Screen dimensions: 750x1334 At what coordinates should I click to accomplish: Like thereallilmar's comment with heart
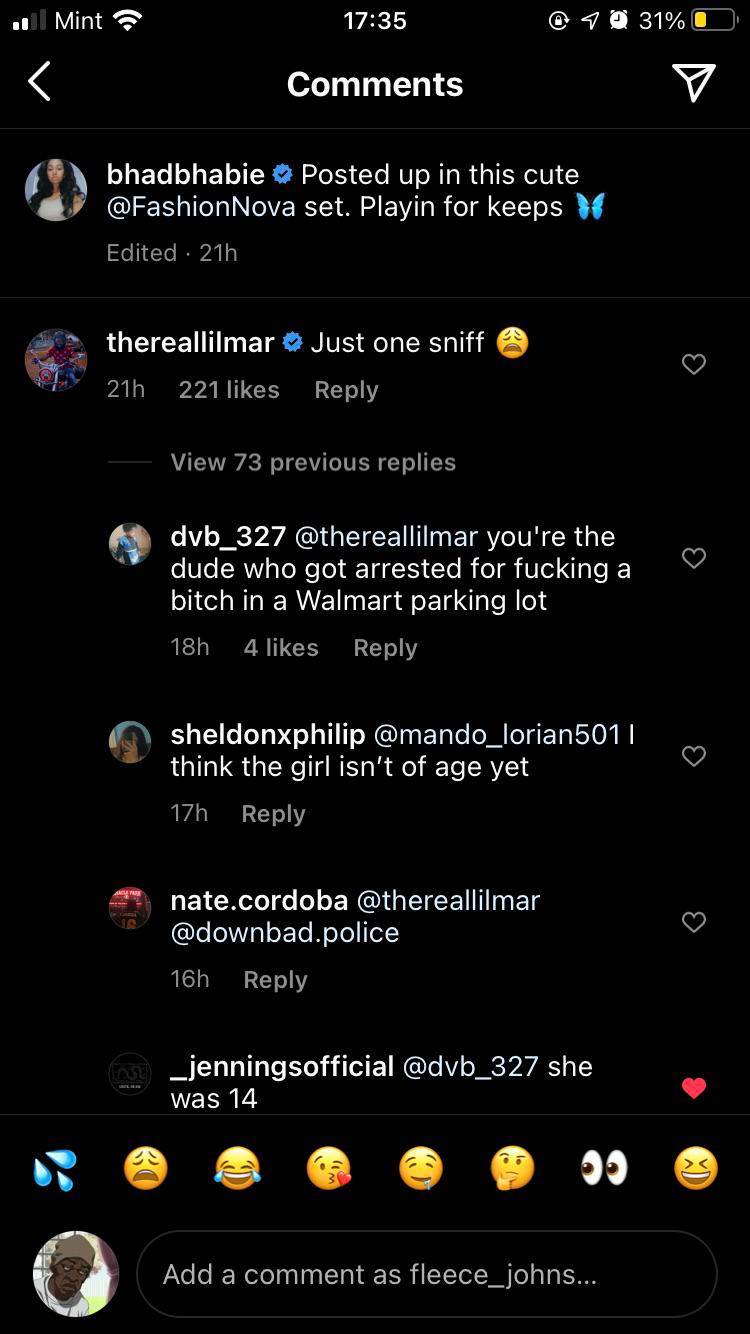[693, 365]
